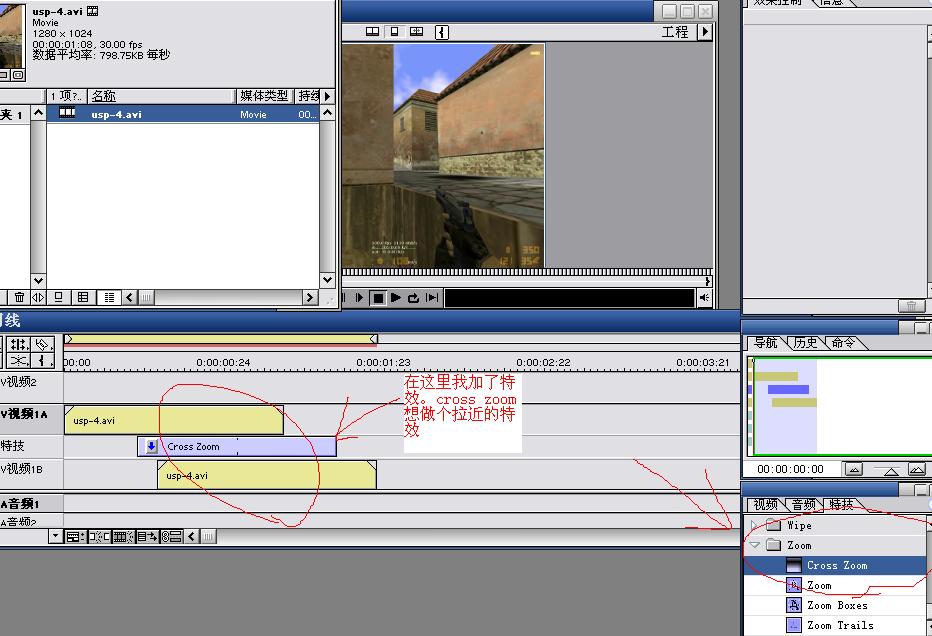932x636 pixels.
Task: Select usp-4.avi clip on Video 1B track
Action: pos(267,475)
